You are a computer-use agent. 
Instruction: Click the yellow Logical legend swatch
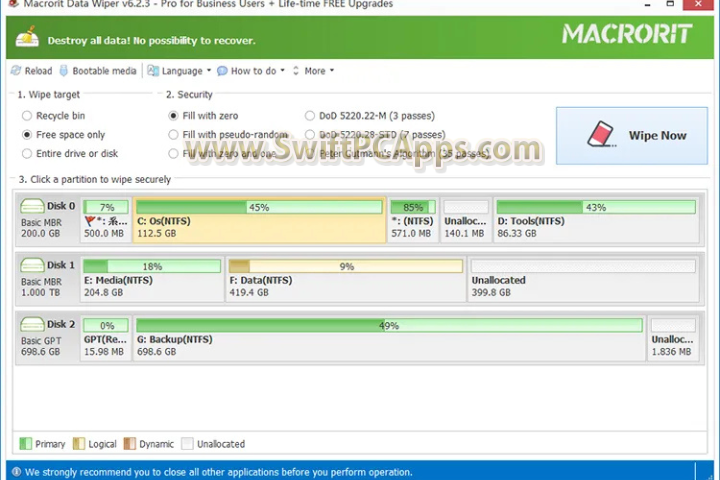79,444
